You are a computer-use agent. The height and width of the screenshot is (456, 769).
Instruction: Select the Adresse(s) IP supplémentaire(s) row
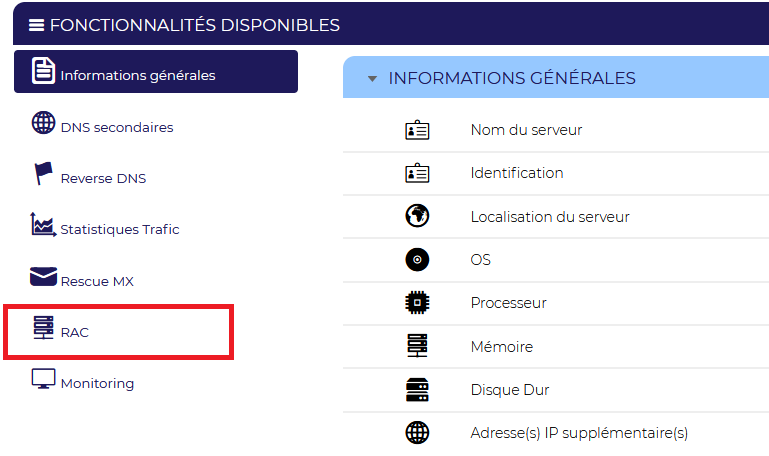pyautogui.click(x=556, y=433)
